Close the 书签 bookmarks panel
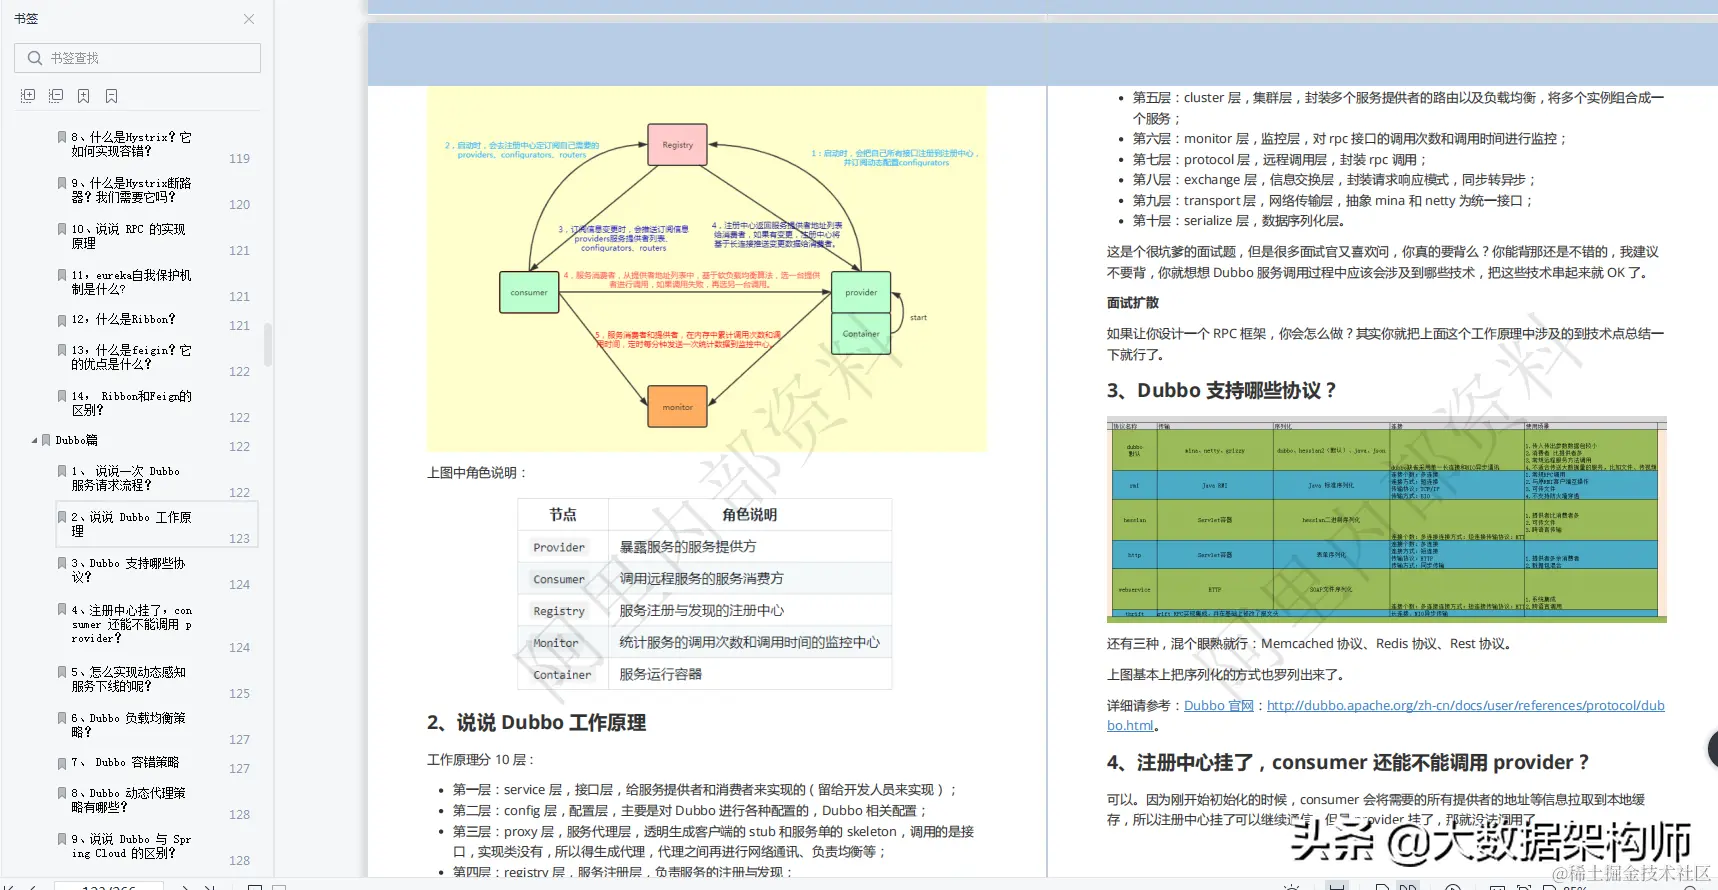The width and height of the screenshot is (1718, 890). pyautogui.click(x=249, y=19)
